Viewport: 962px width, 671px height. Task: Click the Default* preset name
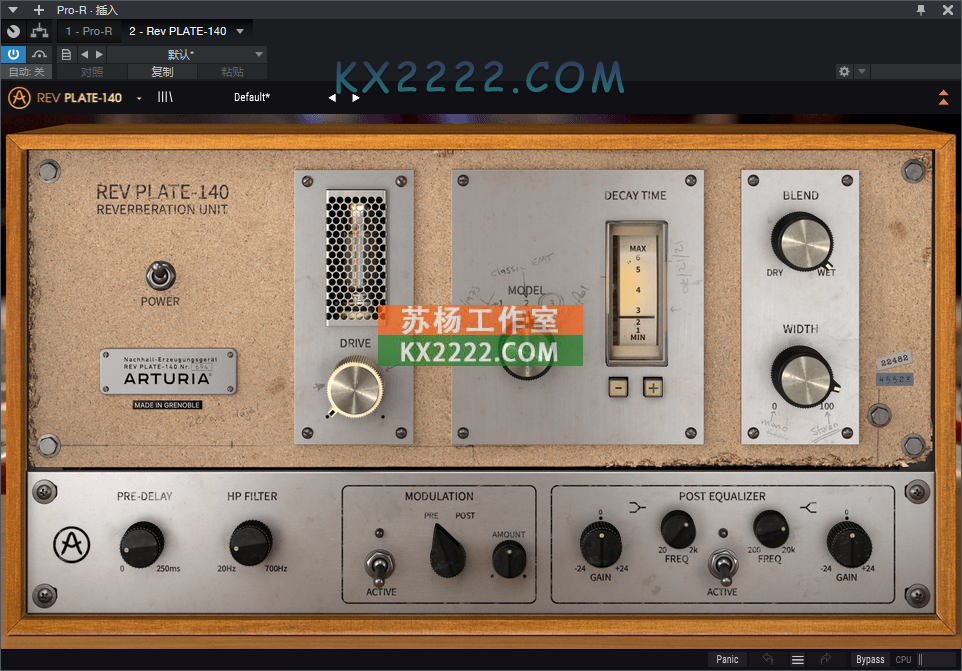(x=252, y=97)
